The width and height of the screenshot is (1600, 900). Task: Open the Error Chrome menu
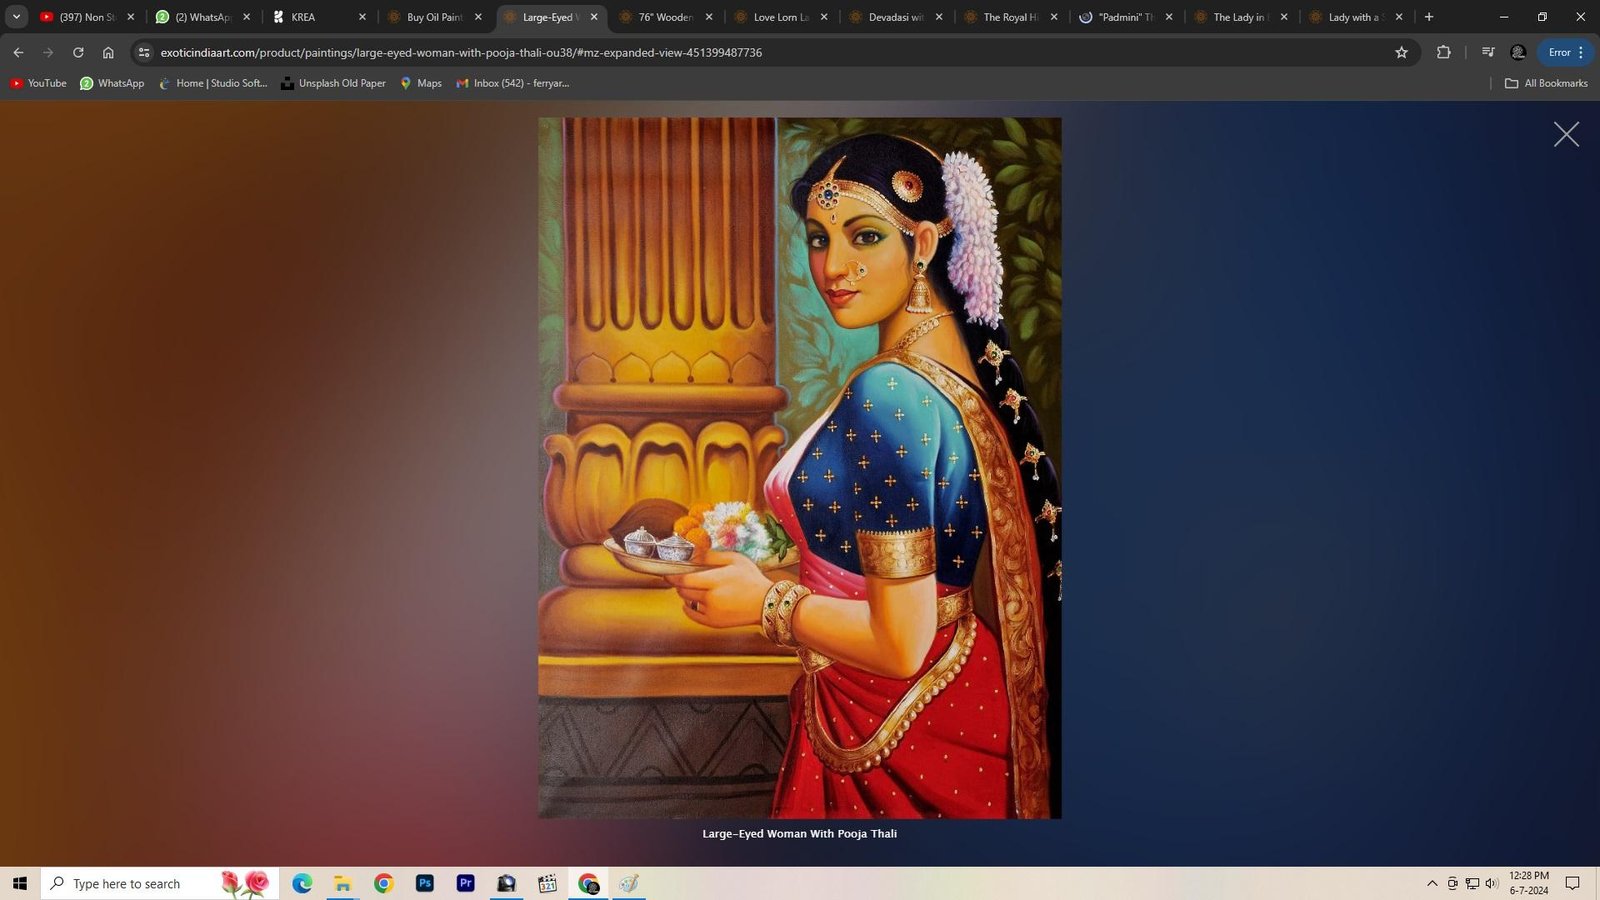1566,52
